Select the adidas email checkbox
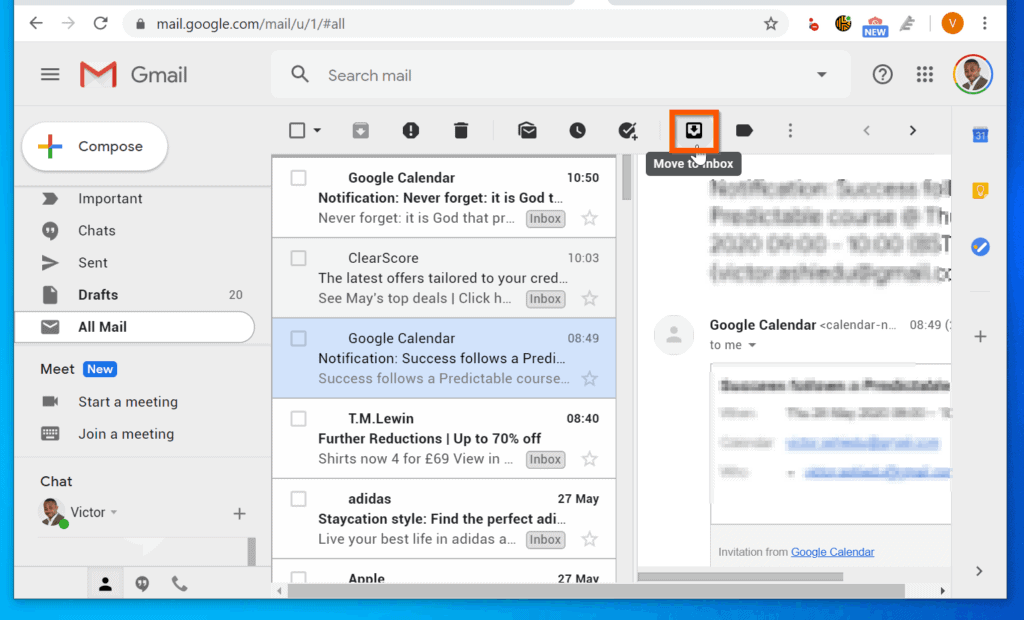The height and width of the screenshot is (620, 1024). [x=298, y=499]
